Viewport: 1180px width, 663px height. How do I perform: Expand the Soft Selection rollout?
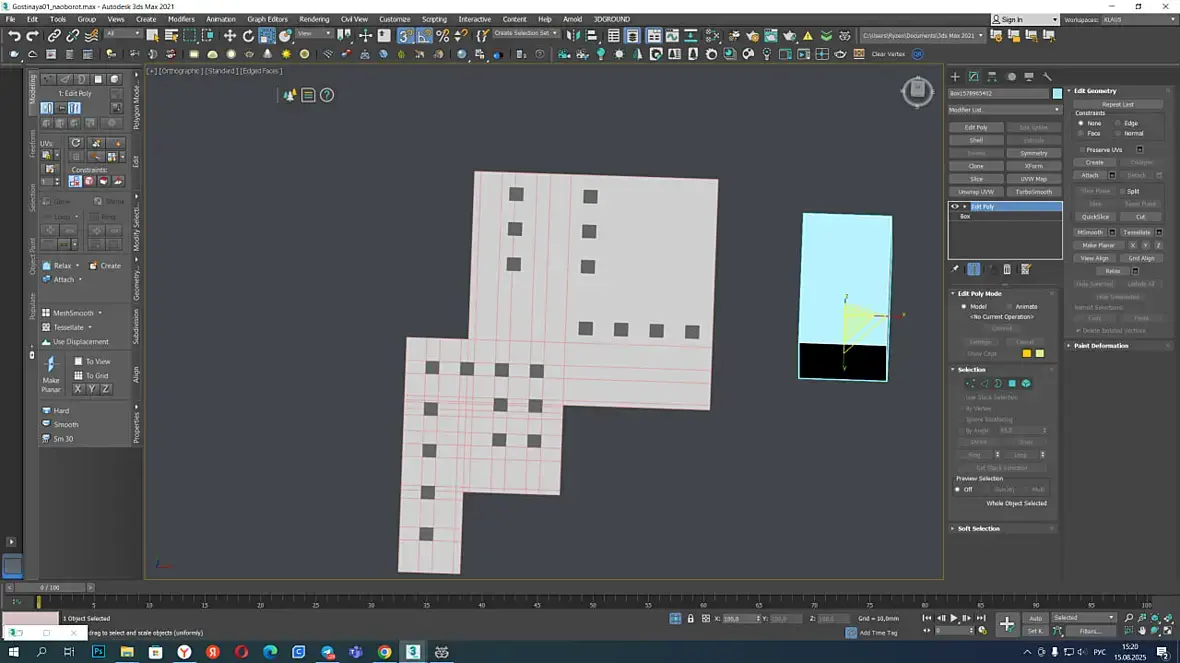[978, 528]
